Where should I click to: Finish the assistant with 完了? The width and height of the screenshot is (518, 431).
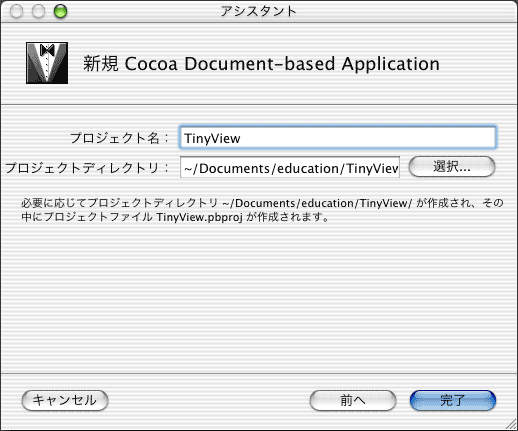coord(452,400)
